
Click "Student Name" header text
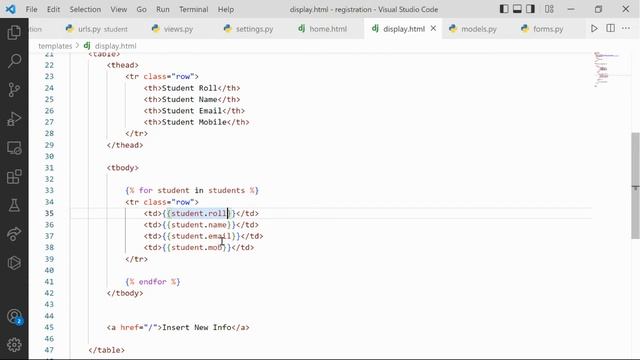(189, 100)
